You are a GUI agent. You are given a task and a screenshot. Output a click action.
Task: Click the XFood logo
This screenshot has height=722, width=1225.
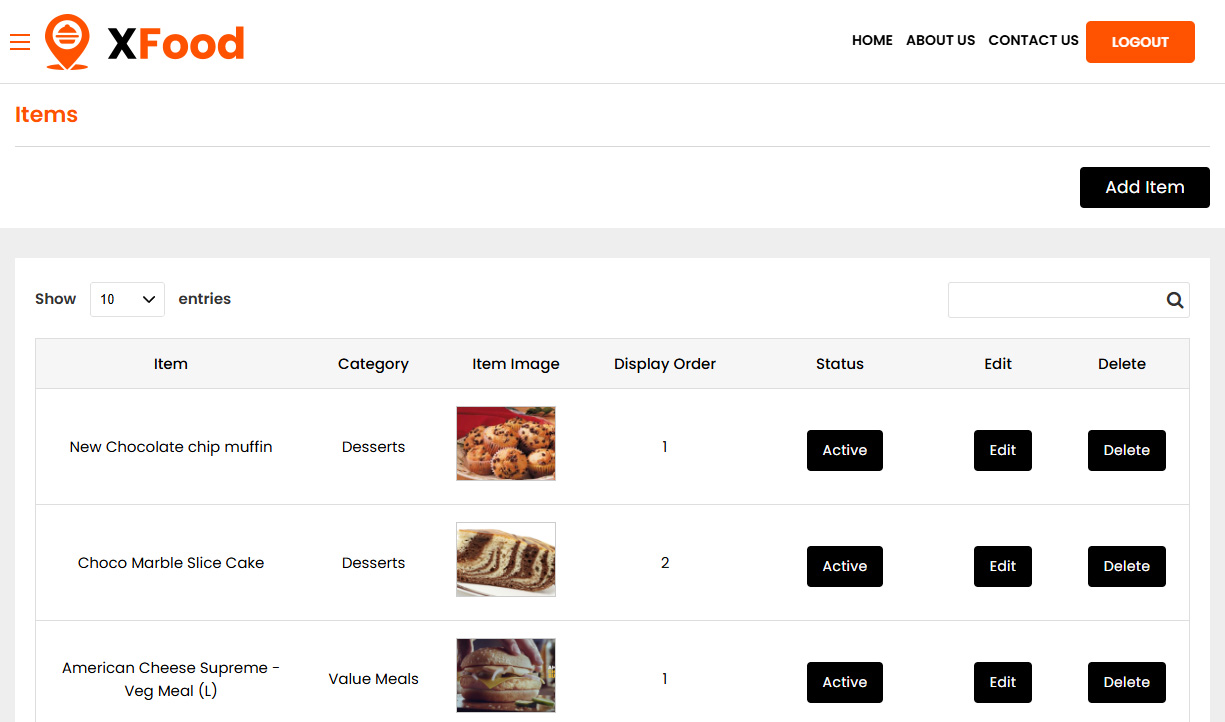point(146,42)
